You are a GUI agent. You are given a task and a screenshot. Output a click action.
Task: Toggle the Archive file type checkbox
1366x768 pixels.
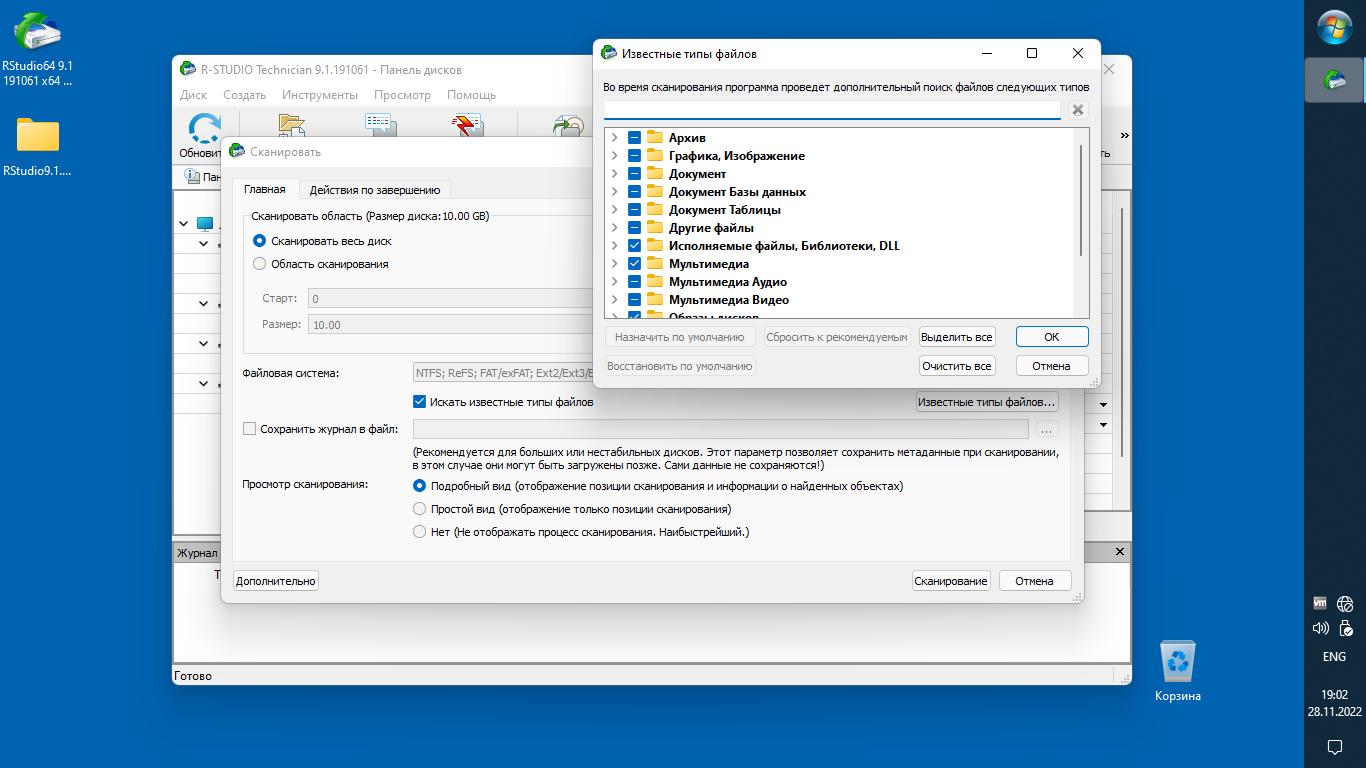click(635, 138)
